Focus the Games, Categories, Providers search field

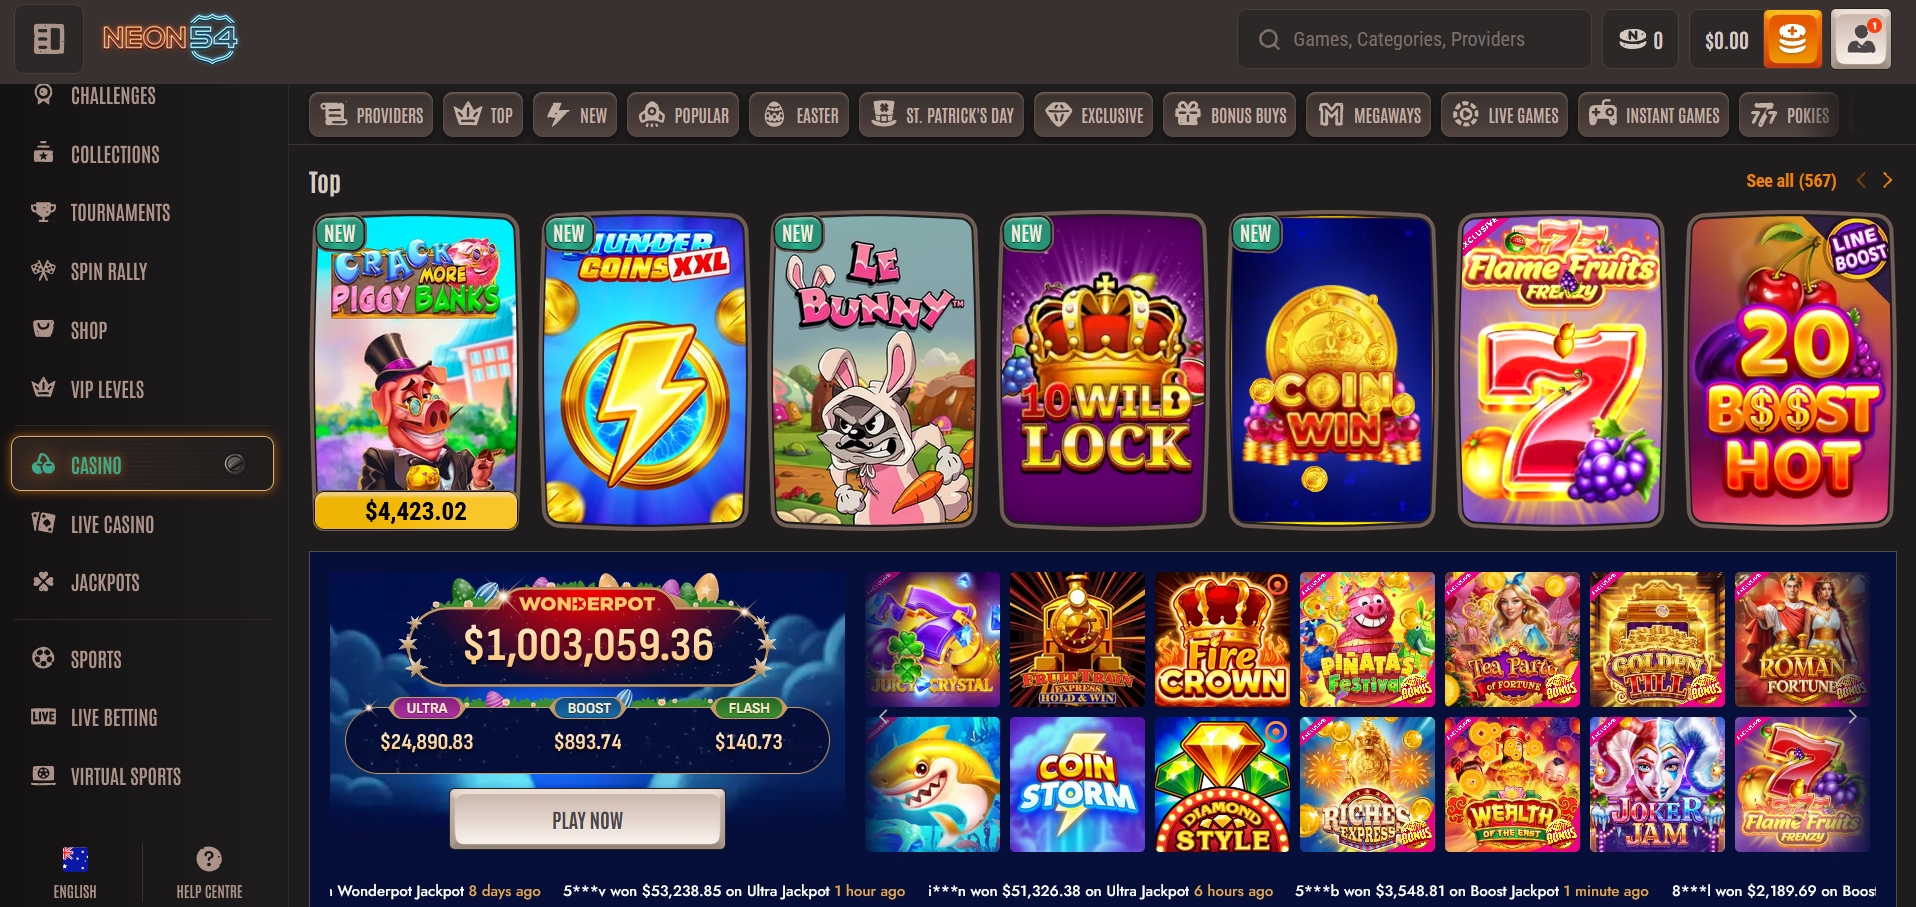click(1414, 39)
